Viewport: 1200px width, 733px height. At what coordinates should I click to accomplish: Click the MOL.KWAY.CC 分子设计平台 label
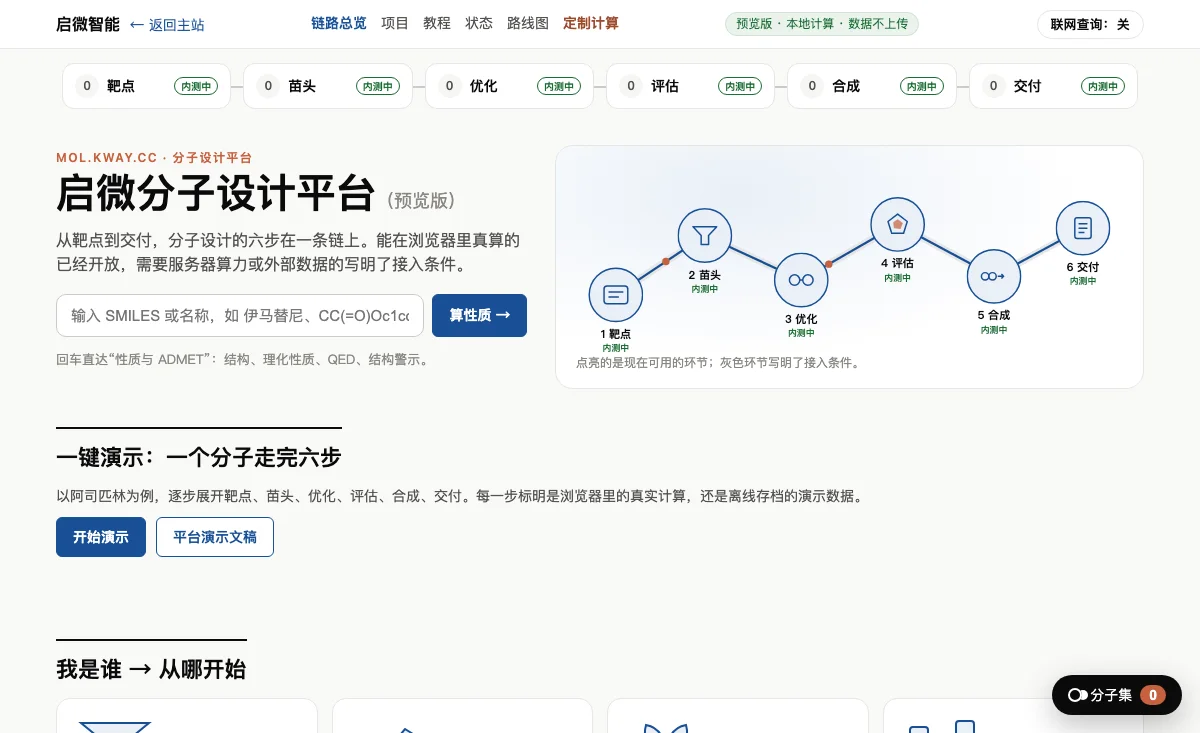pyautogui.click(x=154, y=158)
